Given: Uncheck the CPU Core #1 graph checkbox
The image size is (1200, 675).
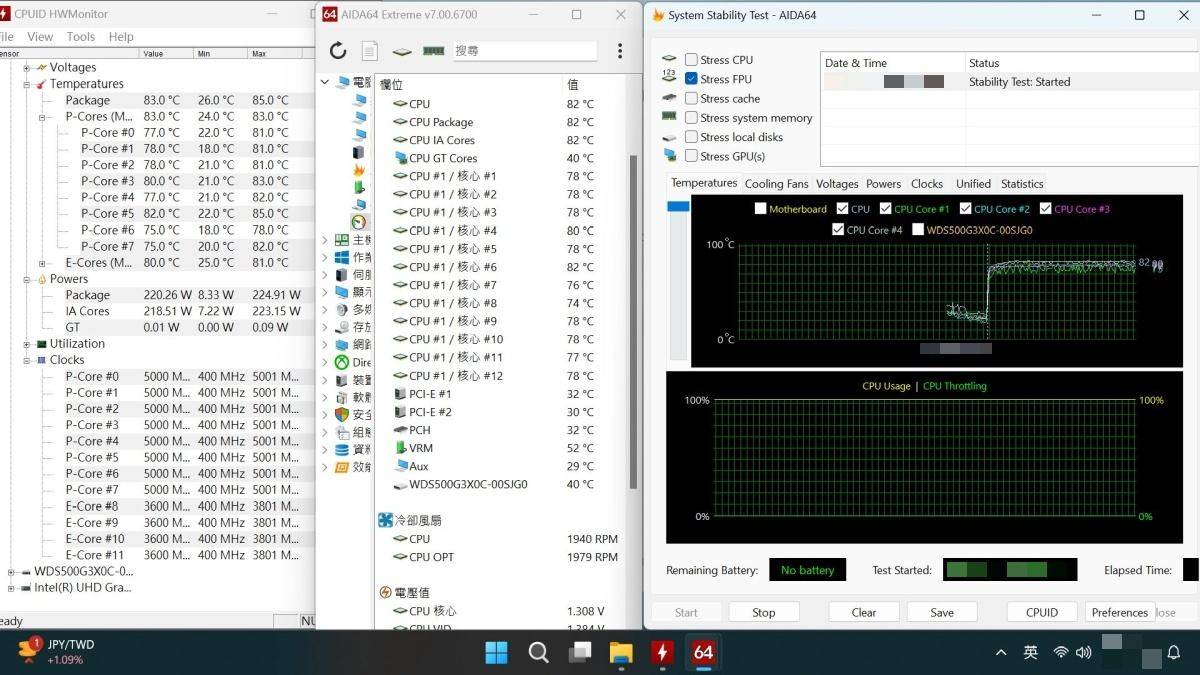Looking at the screenshot, I should [886, 209].
